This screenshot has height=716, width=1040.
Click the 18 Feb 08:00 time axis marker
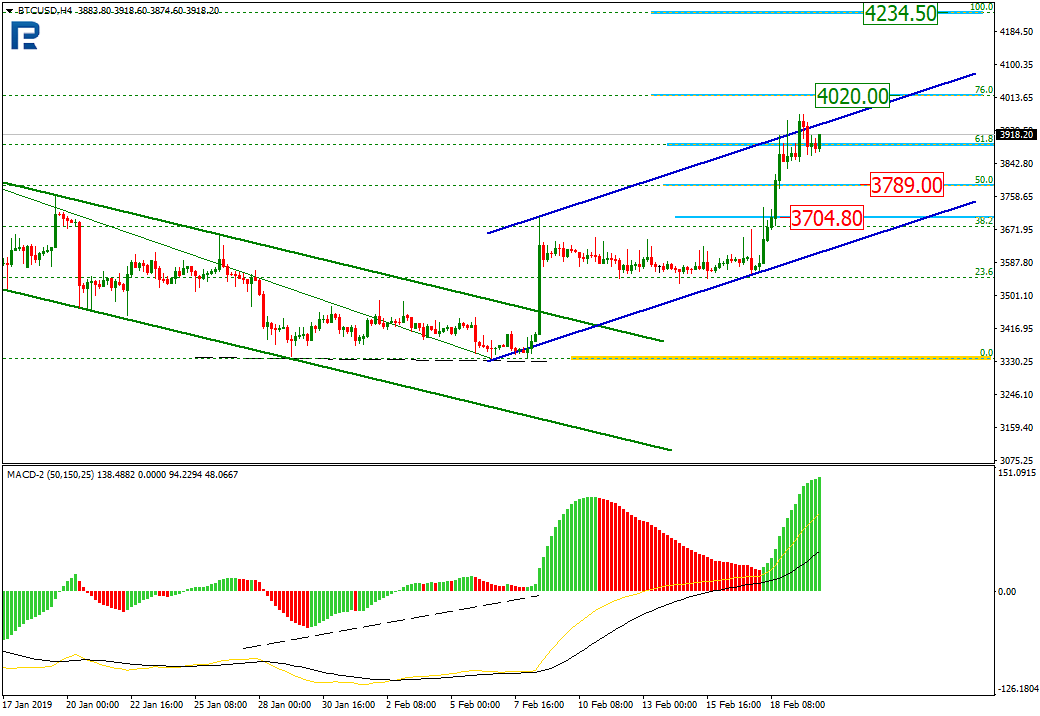tap(798, 705)
